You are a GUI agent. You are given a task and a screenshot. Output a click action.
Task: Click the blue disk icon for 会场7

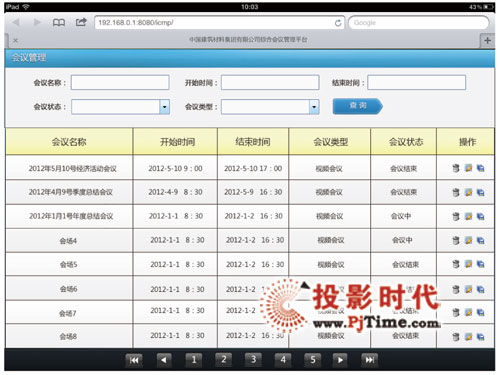[480, 313]
